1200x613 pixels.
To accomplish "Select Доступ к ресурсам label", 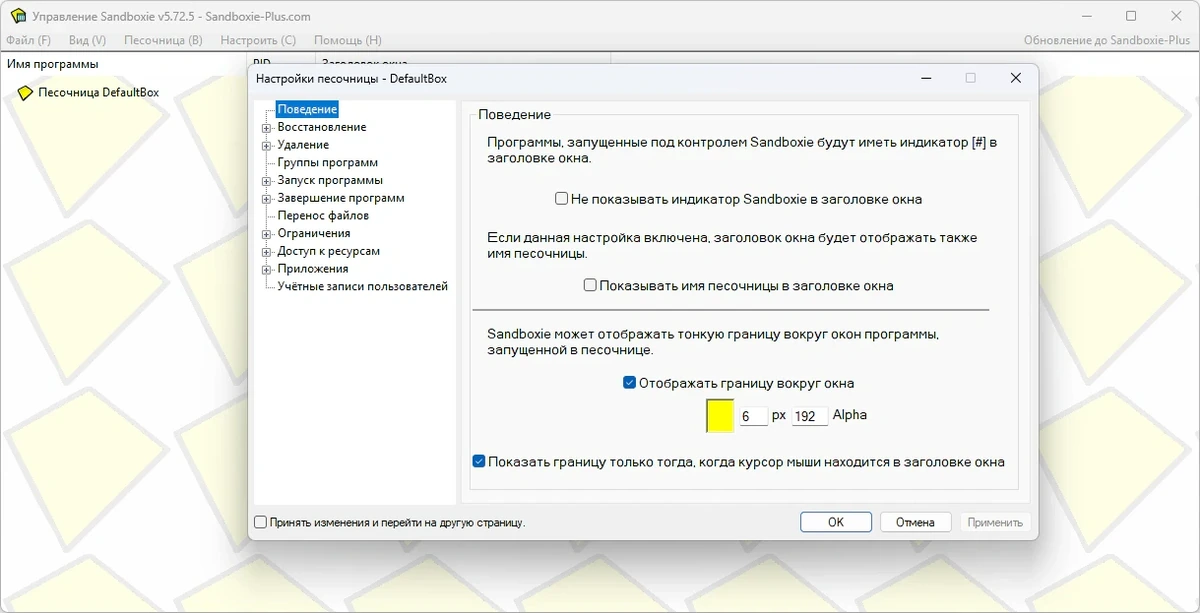I will tap(329, 251).
